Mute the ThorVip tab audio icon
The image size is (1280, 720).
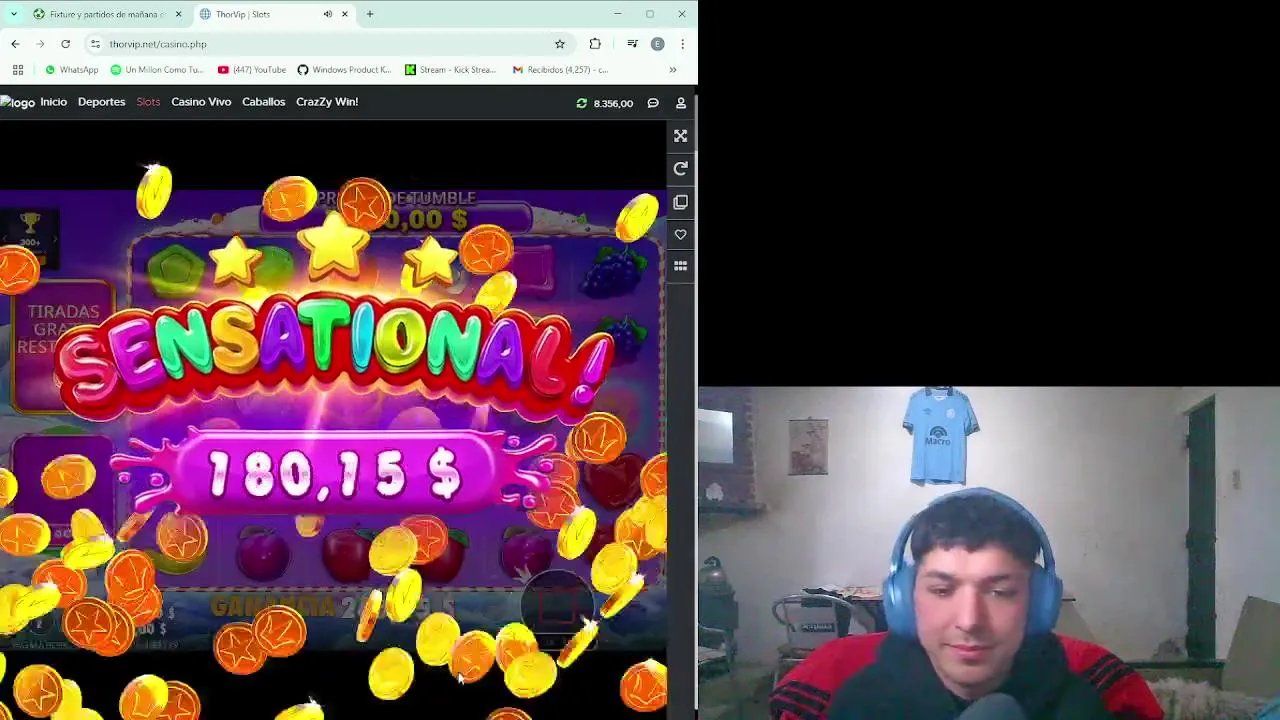point(328,14)
